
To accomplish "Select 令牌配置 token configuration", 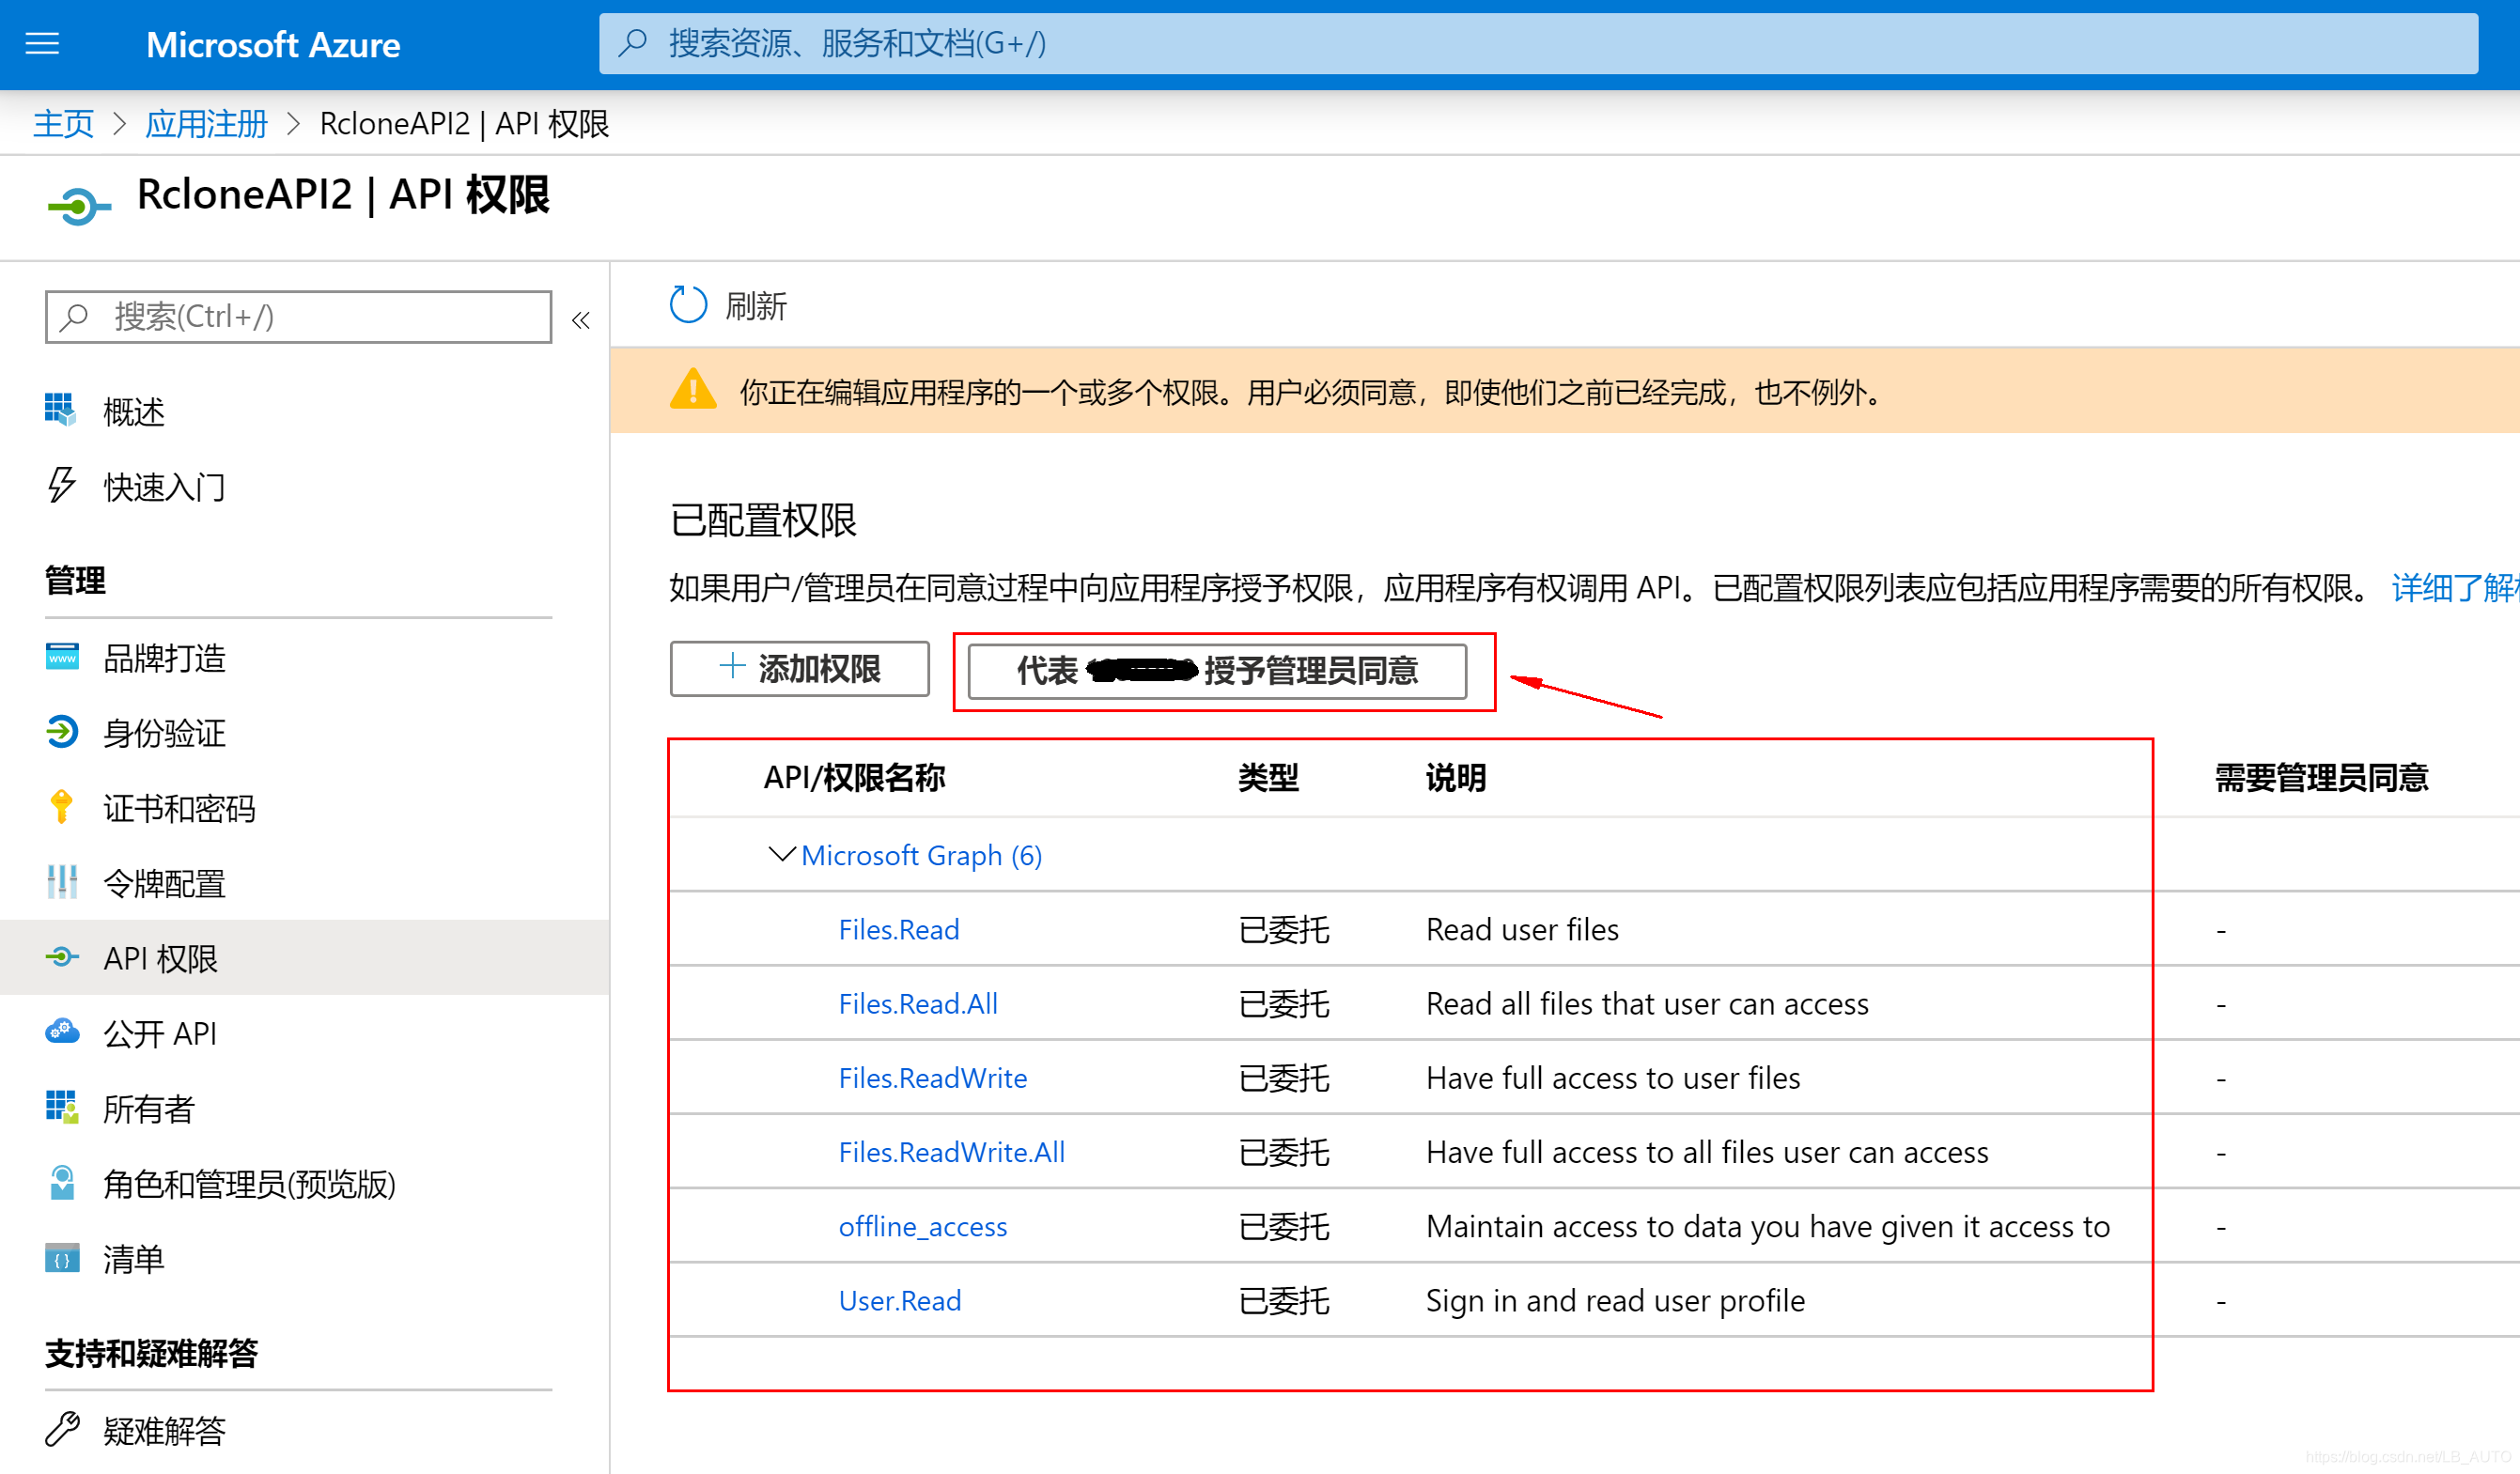I will coord(165,883).
